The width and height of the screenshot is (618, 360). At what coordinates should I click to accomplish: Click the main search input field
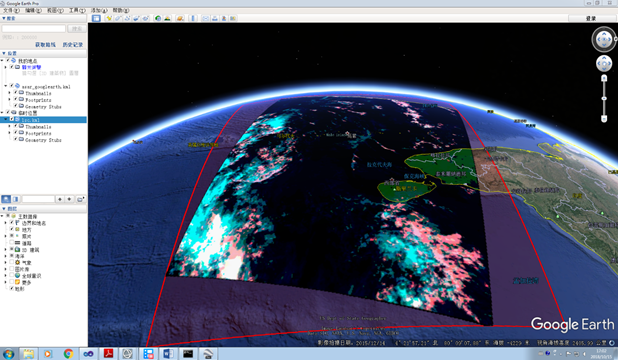click(34, 28)
